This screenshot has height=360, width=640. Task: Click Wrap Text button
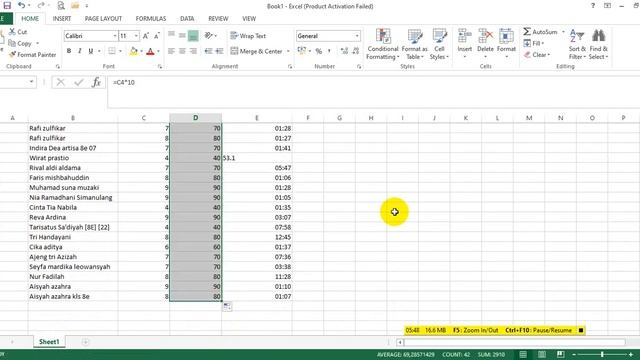(x=248, y=36)
